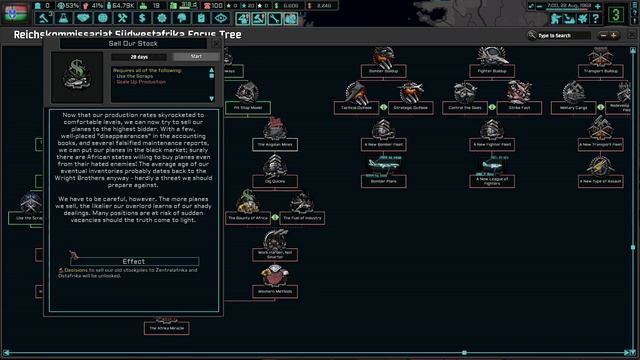
Task: Open the logistics clipboard menu
Action: (201, 18)
